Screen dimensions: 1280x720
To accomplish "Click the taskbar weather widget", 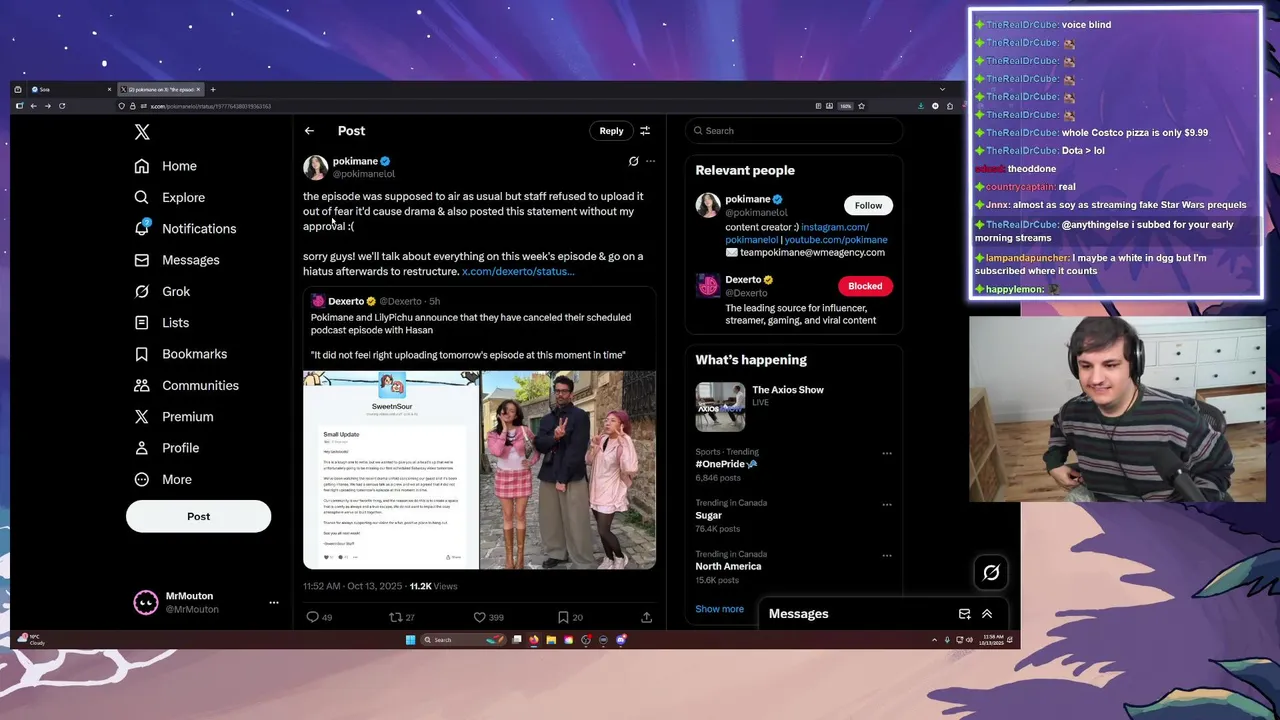I will point(31,639).
